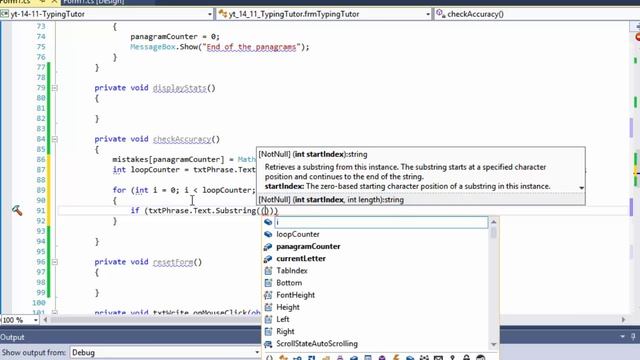Click the method icon before checkAccuracy() in navigation bar
Screen dimensions: 640x360
coord(440,14)
